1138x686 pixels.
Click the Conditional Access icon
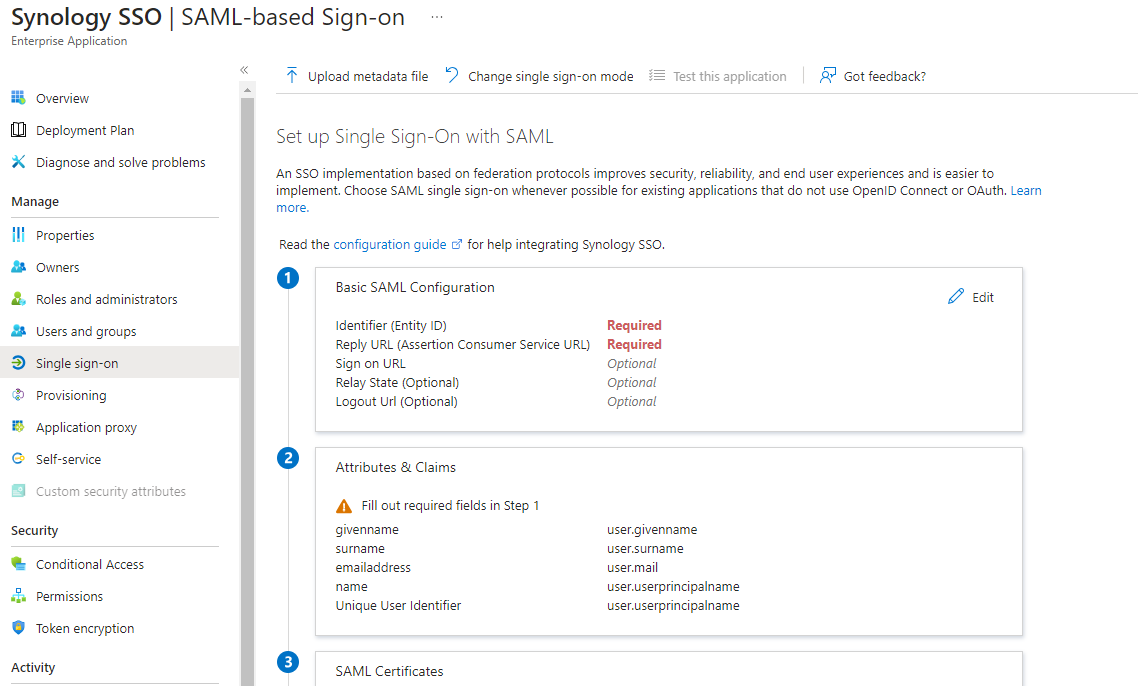click(18, 564)
